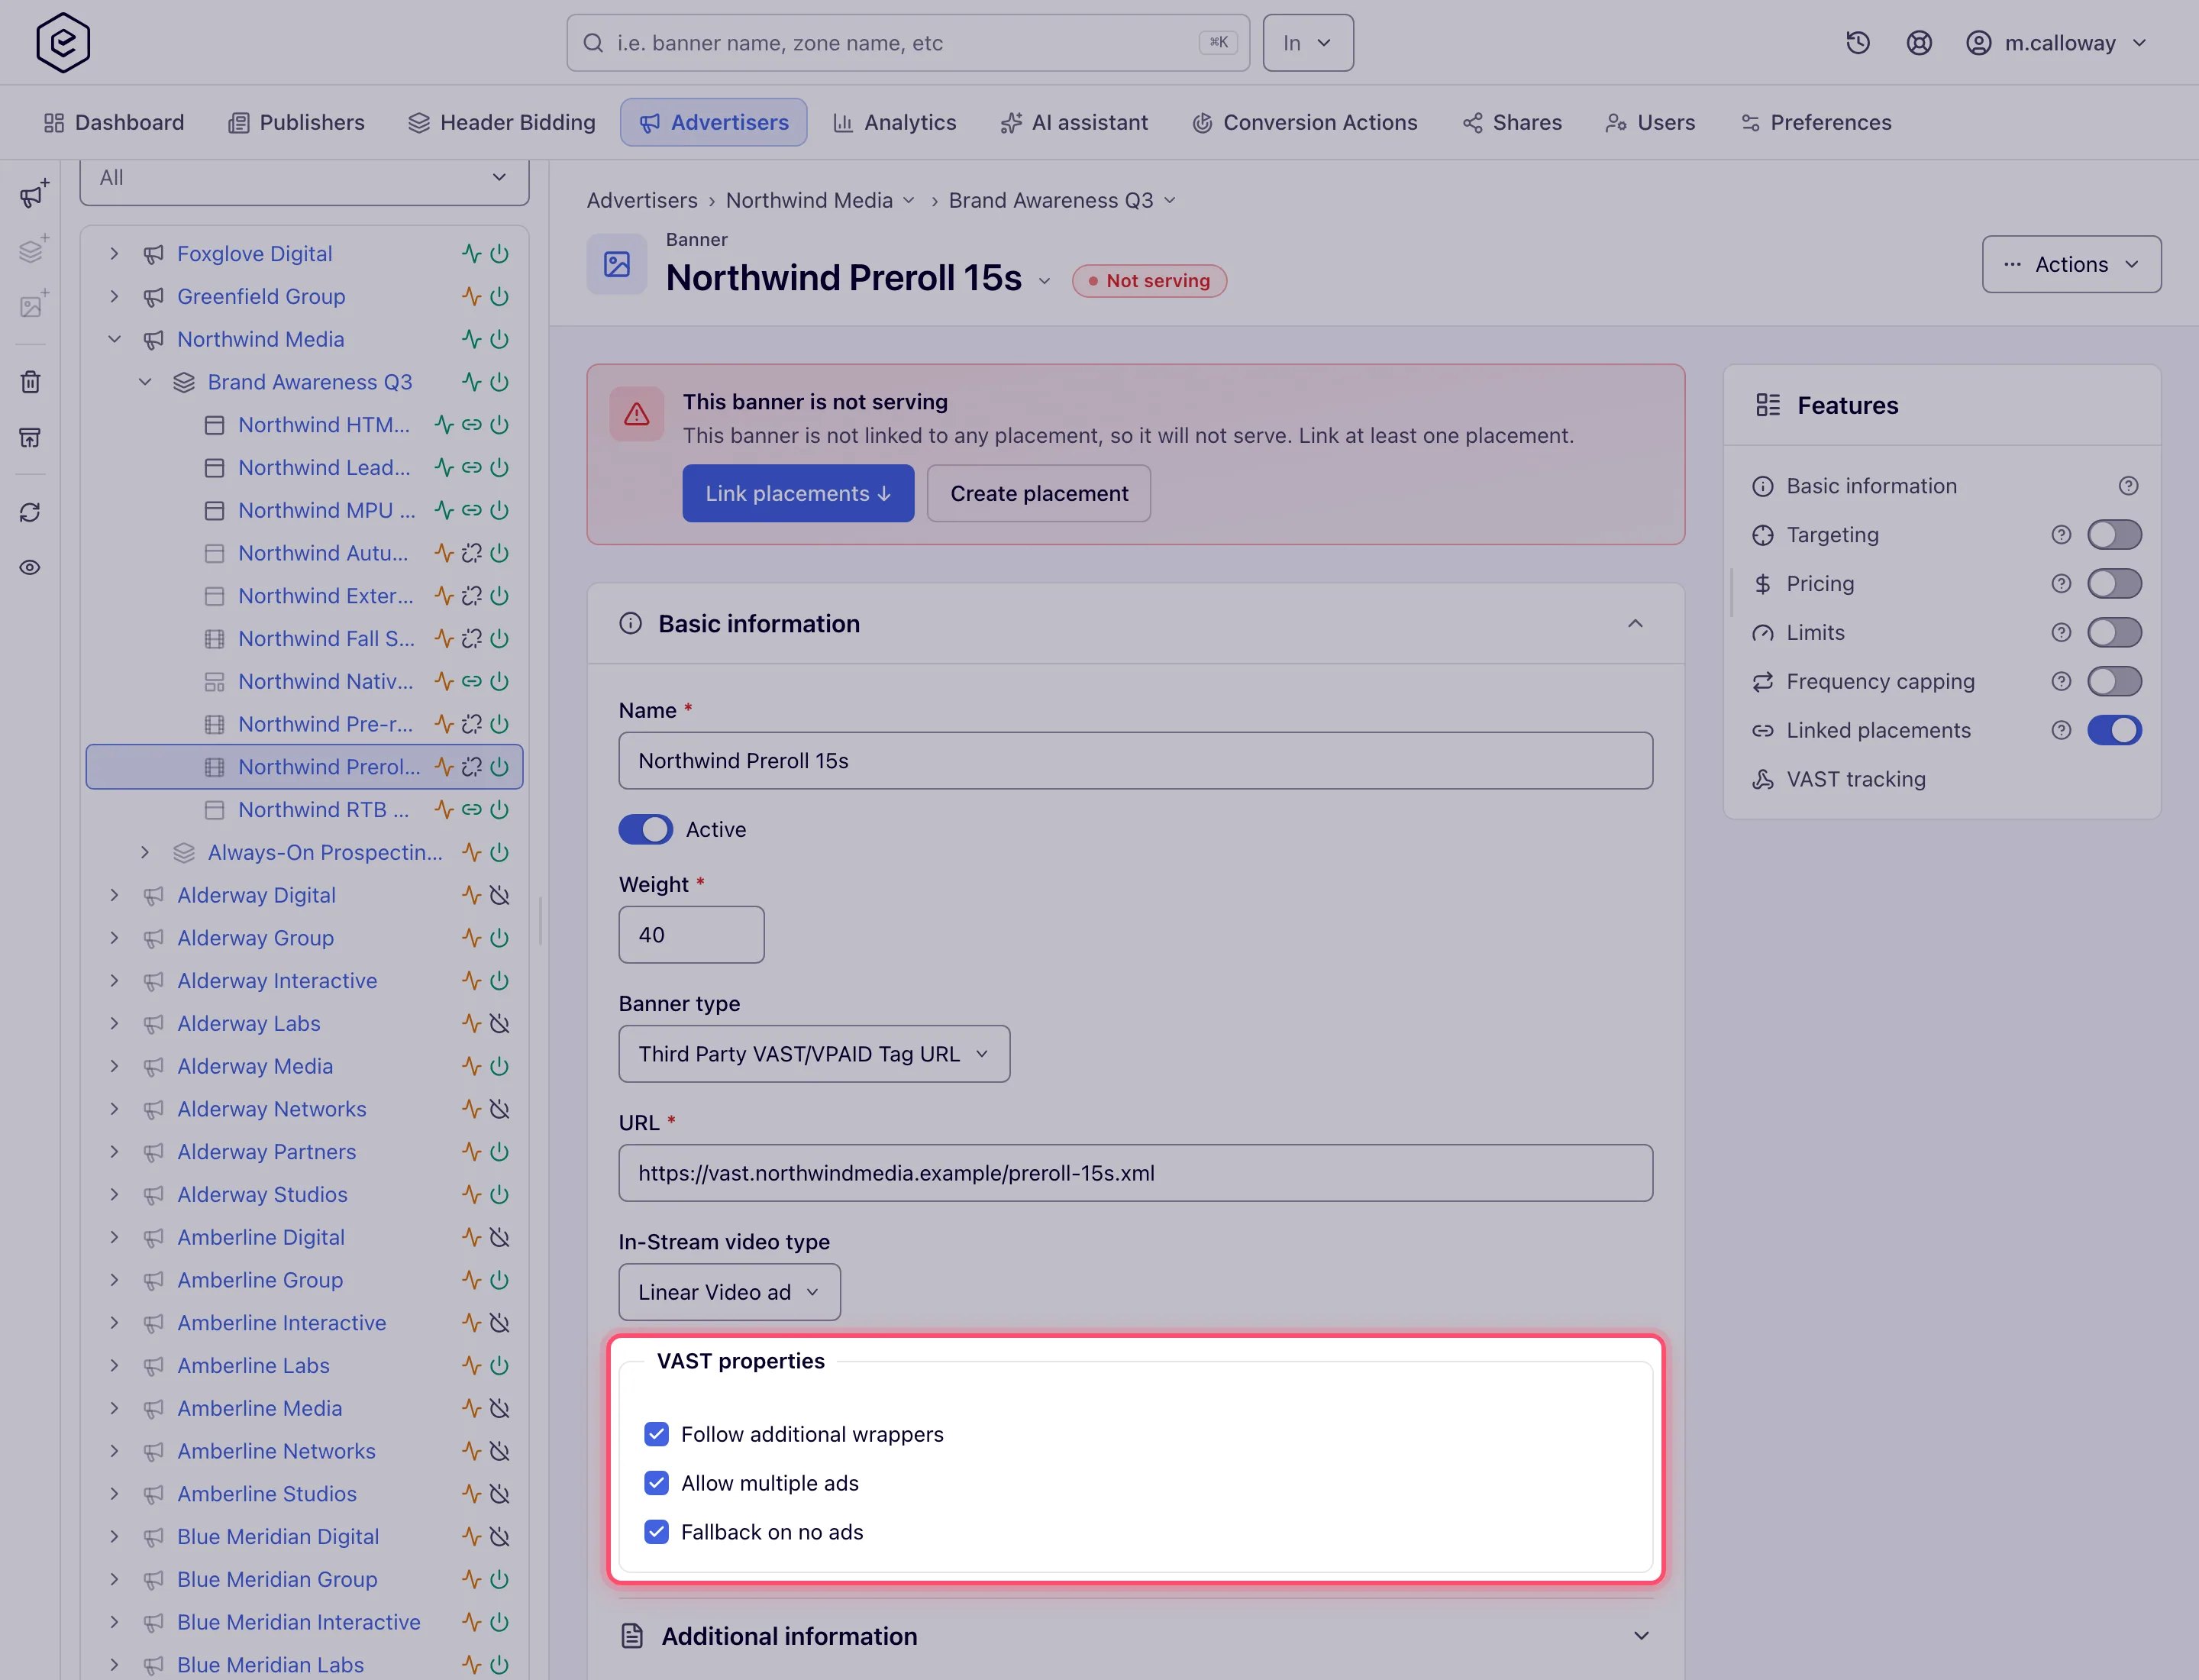Focus the URL input field
2199x1680 pixels.
1136,1173
